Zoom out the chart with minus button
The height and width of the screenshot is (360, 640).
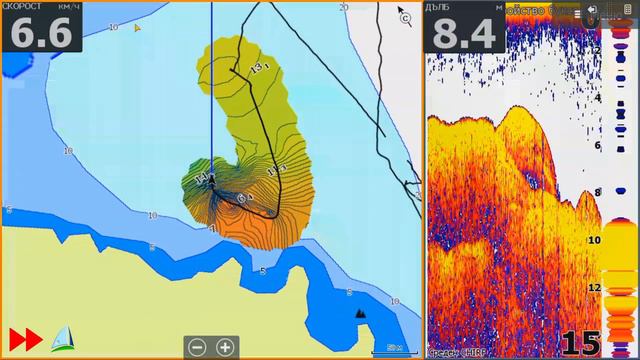pos(197,347)
